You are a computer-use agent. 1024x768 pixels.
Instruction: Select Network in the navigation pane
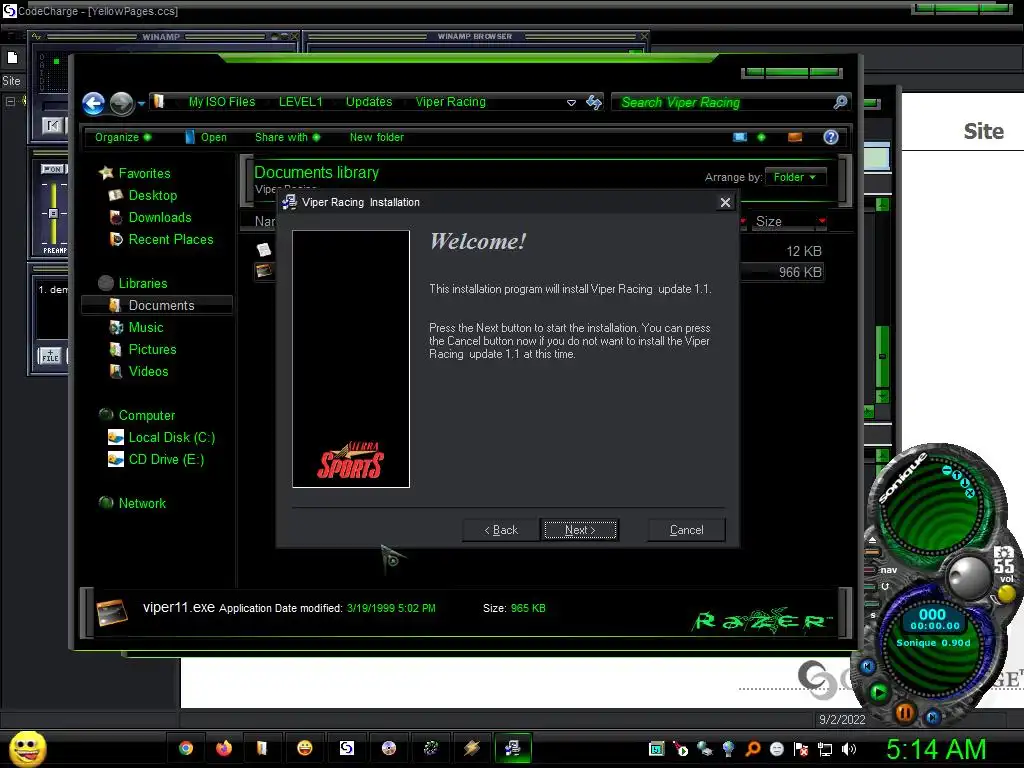pyautogui.click(x=142, y=504)
